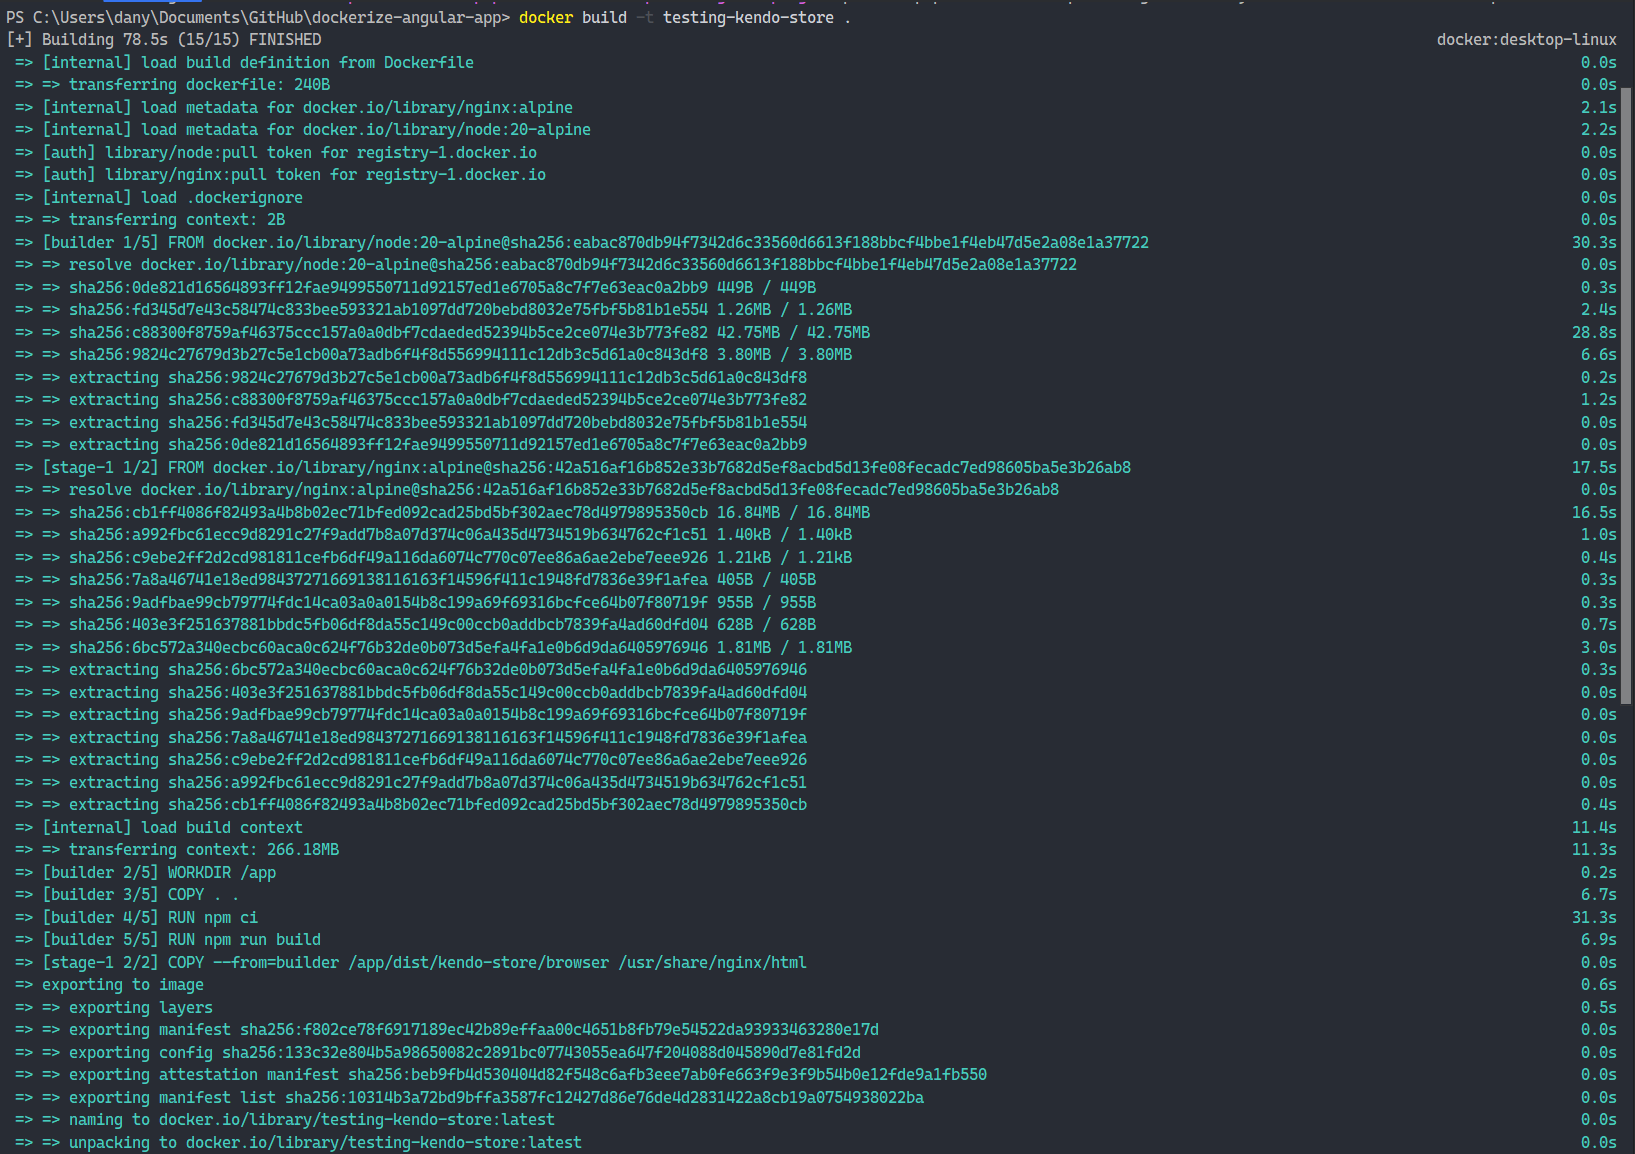Click the '[builder 4/5] RUN npm ci' line

coord(150,918)
